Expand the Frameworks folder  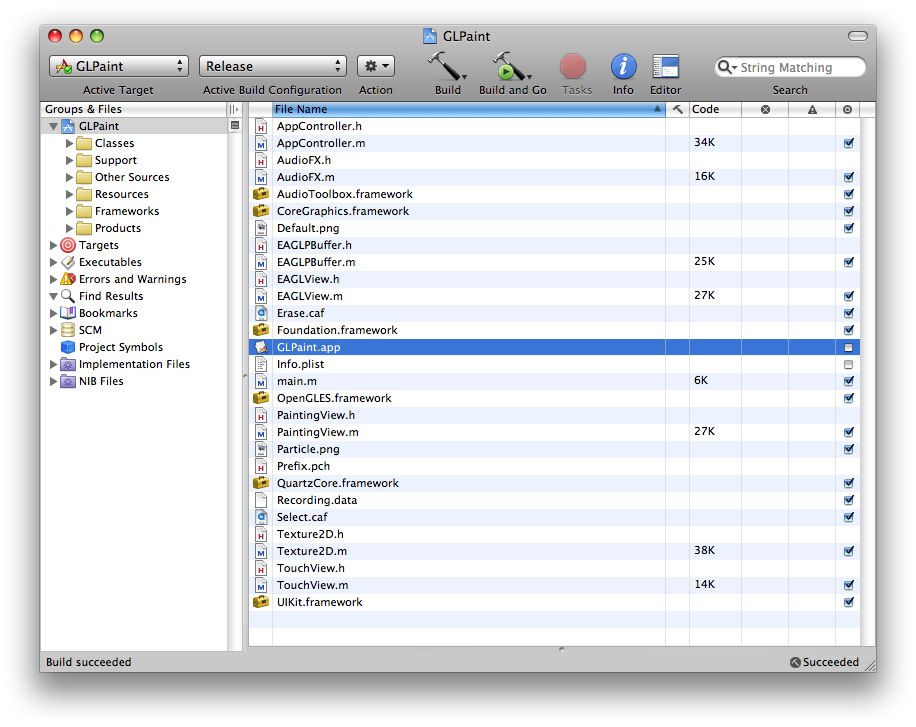tap(70, 211)
